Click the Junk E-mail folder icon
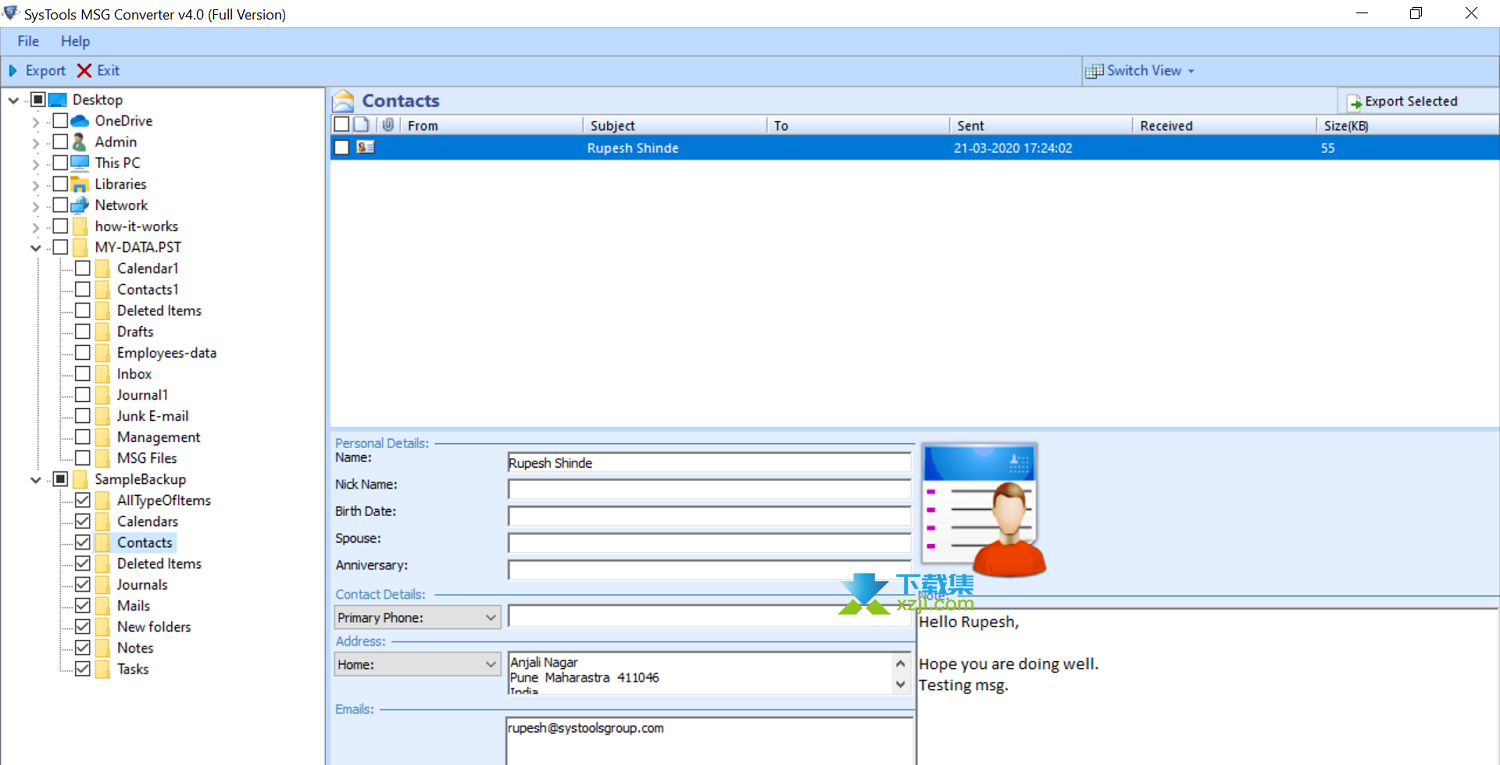This screenshot has height=765, width=1500. click(x=102, y=416)
